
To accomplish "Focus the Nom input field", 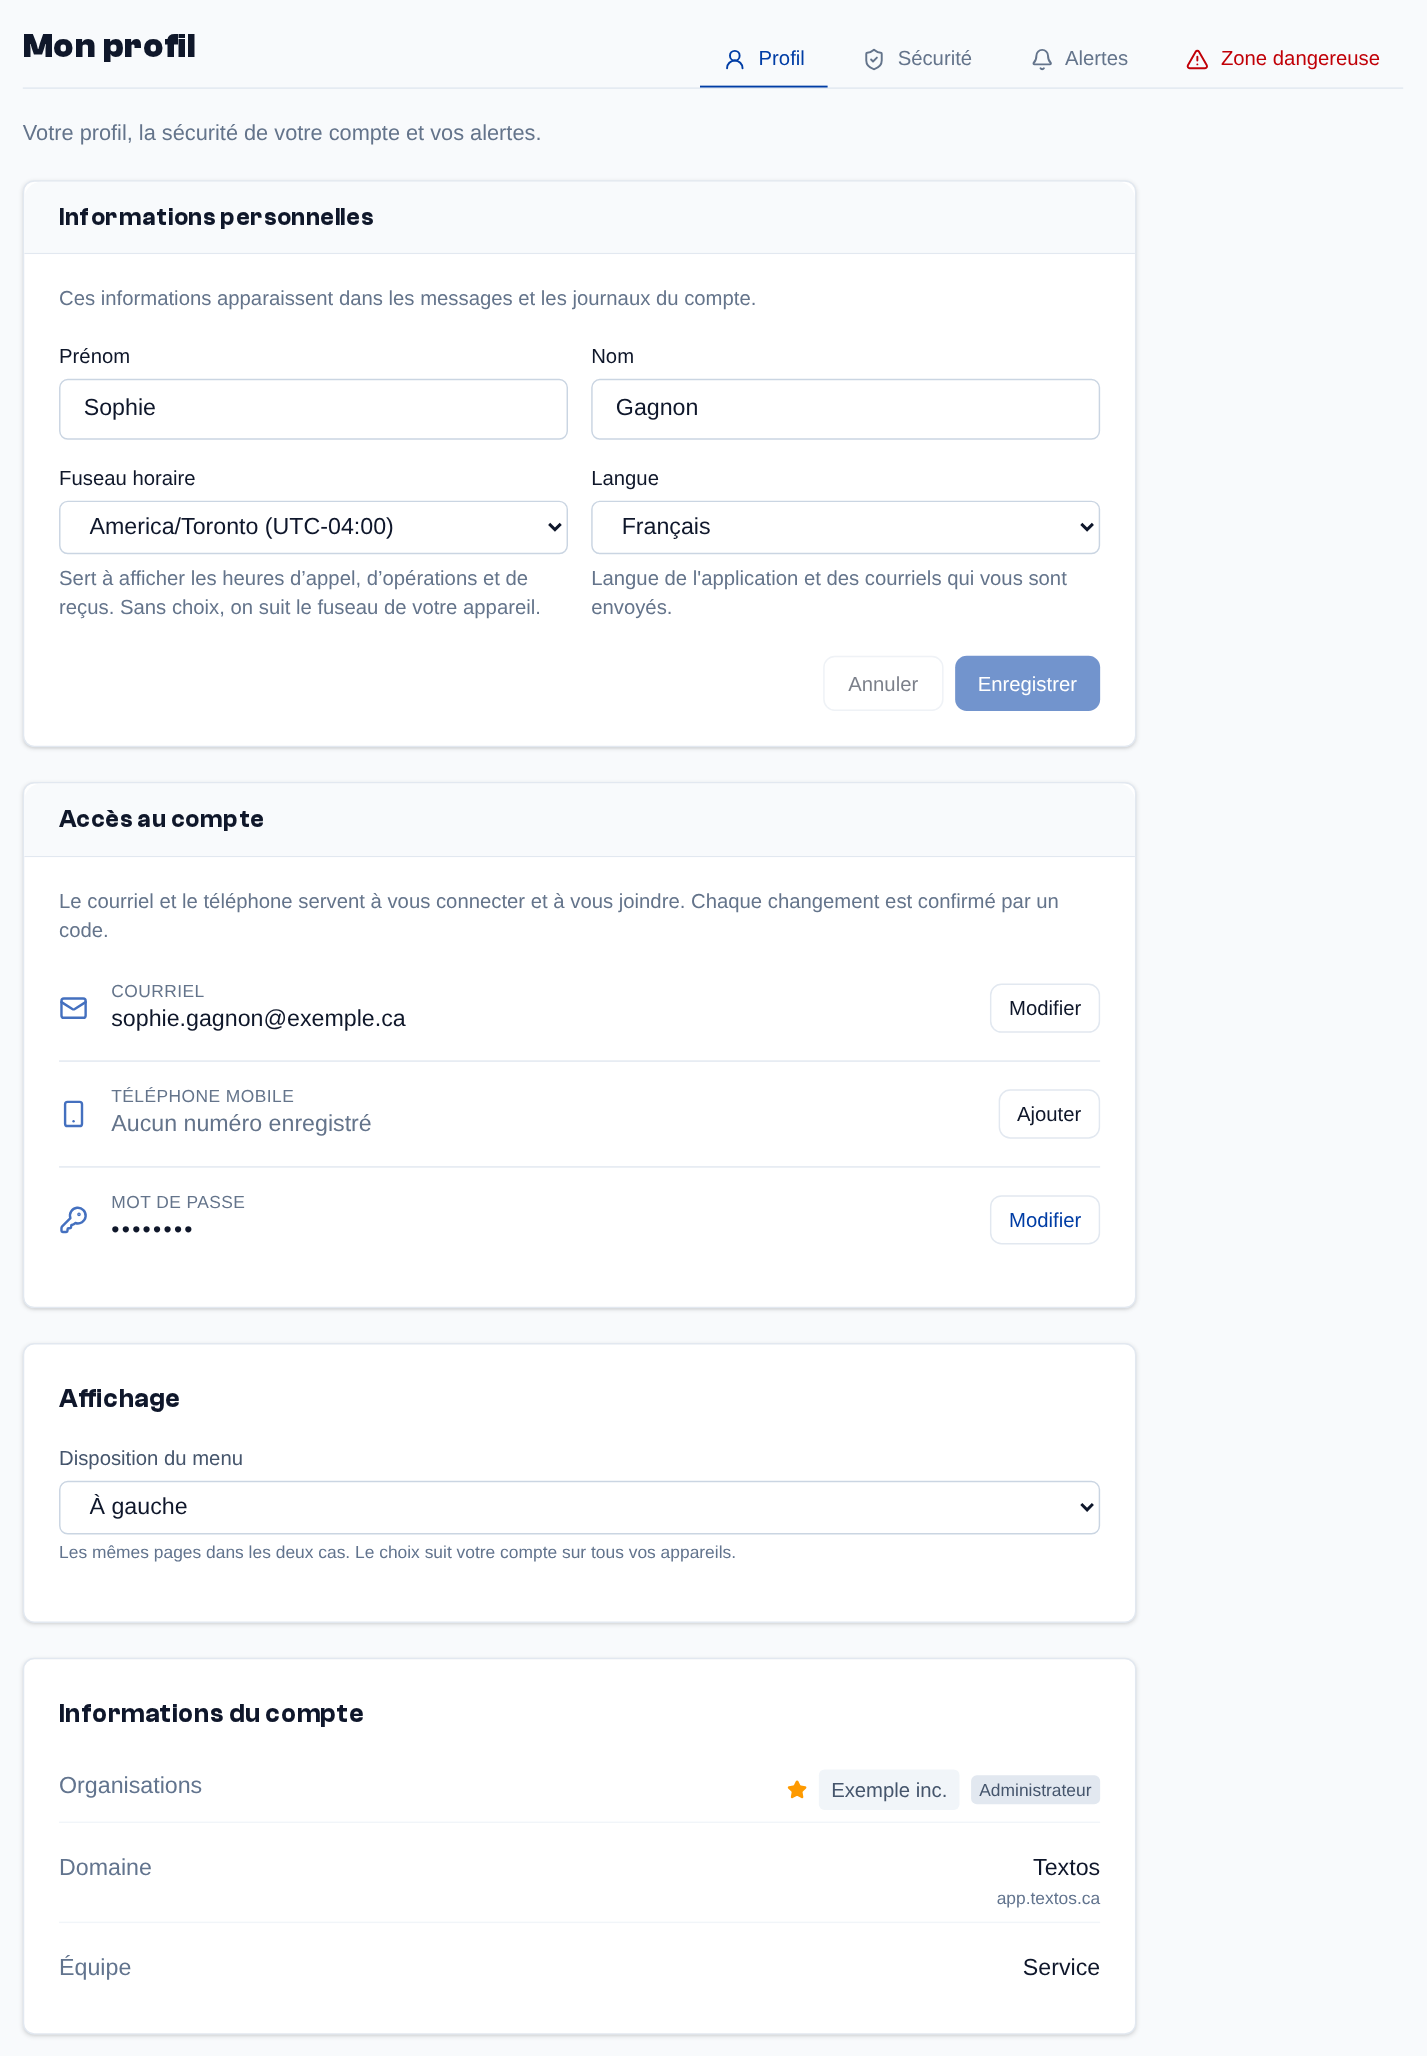I will pyautogui.click(x=845, y=409).
